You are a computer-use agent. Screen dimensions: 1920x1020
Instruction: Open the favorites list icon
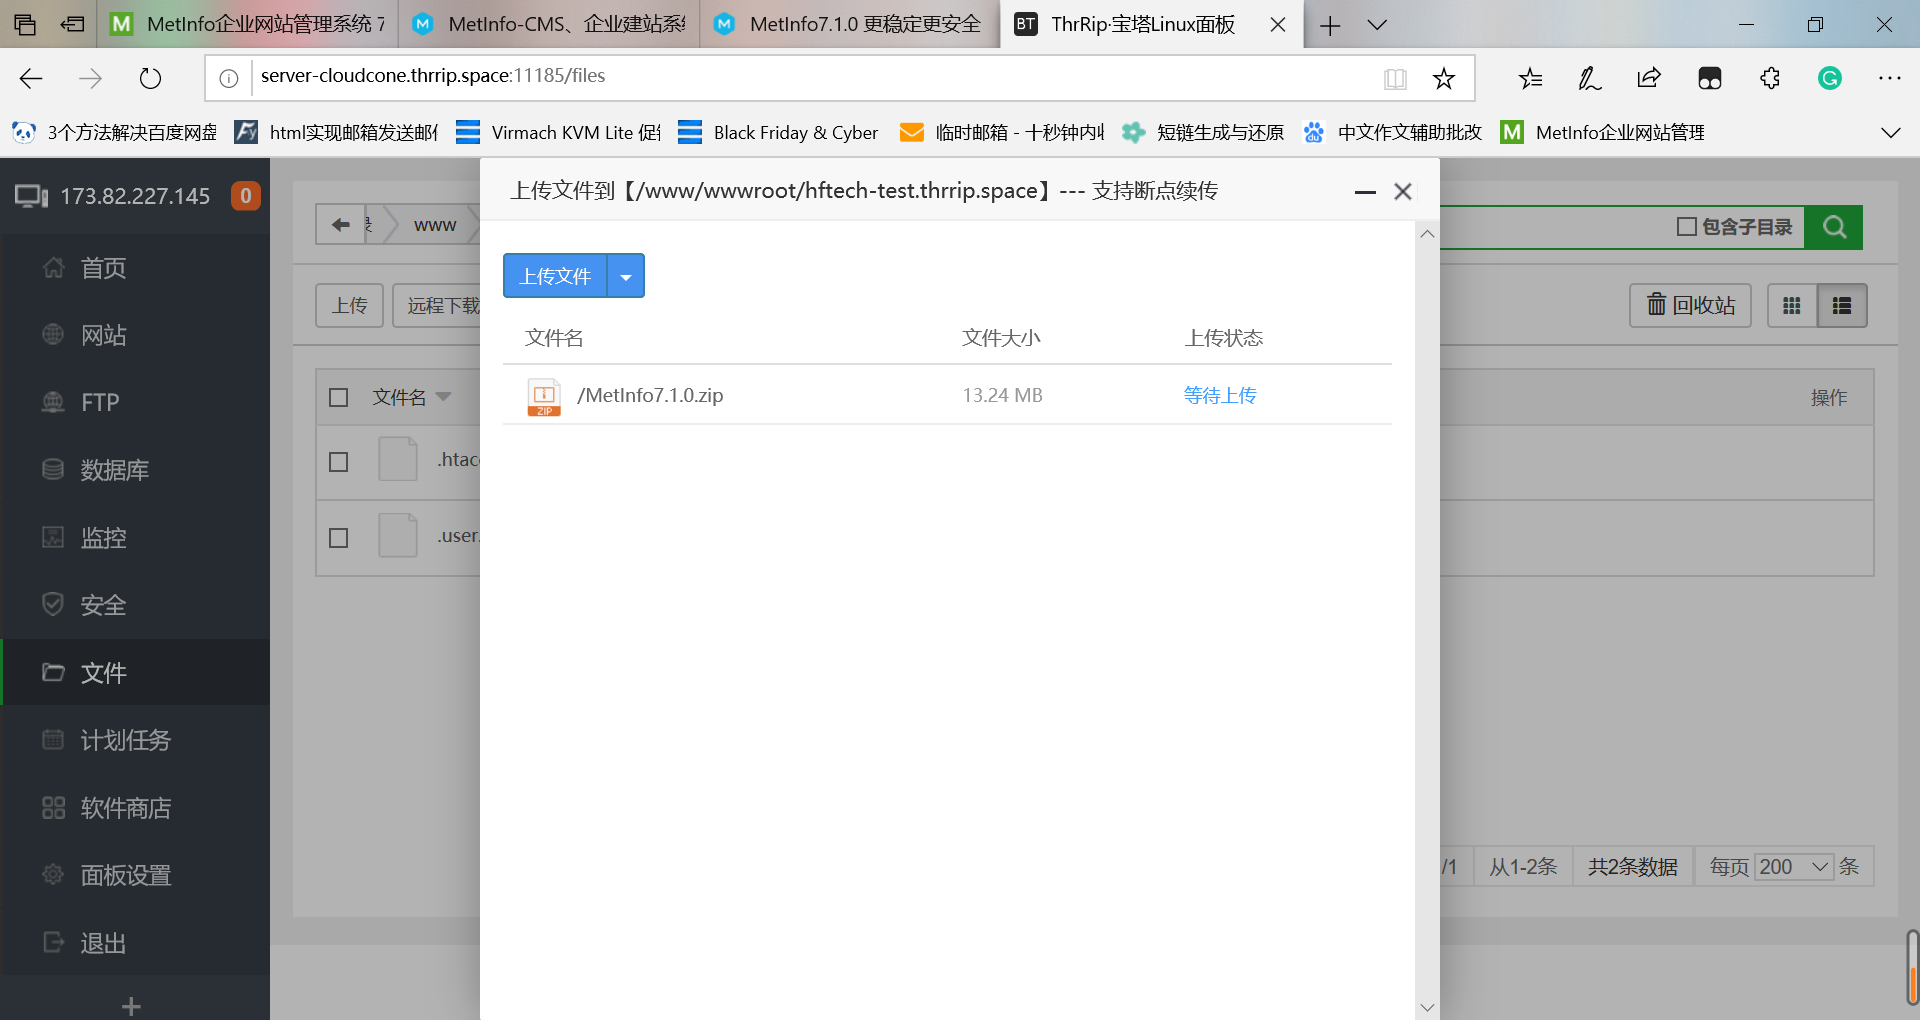click(1530, 78)
